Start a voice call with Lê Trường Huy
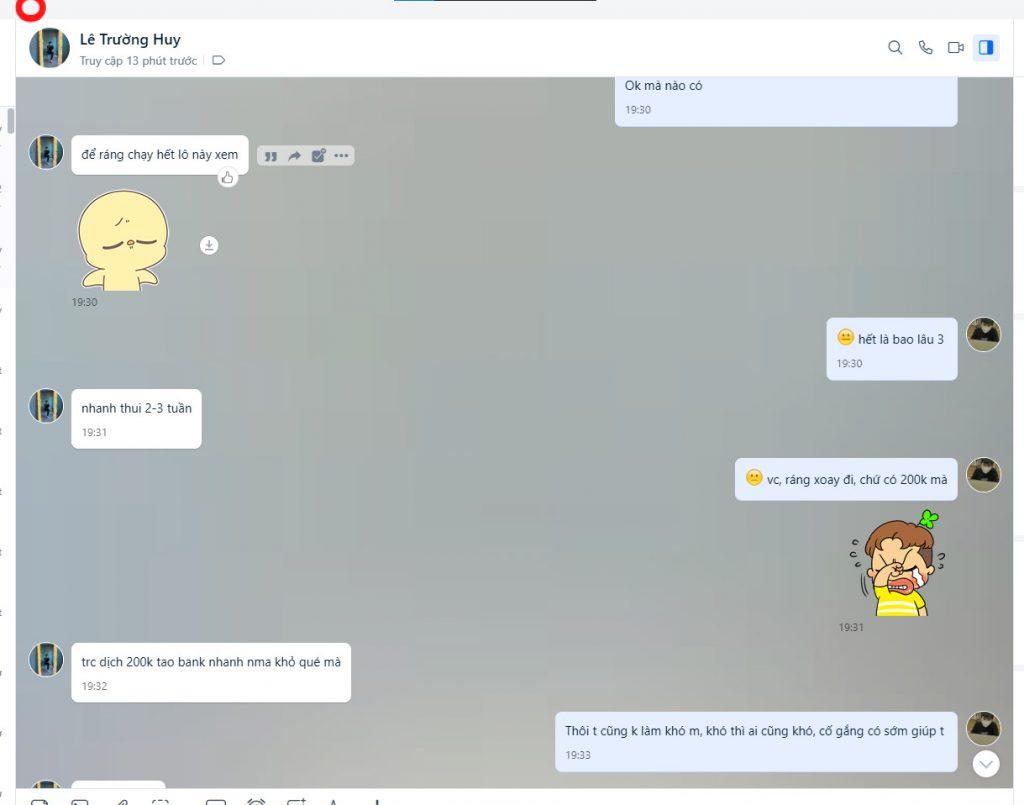Viewport: 1024px width, 805px height. [x=925, y=47]
